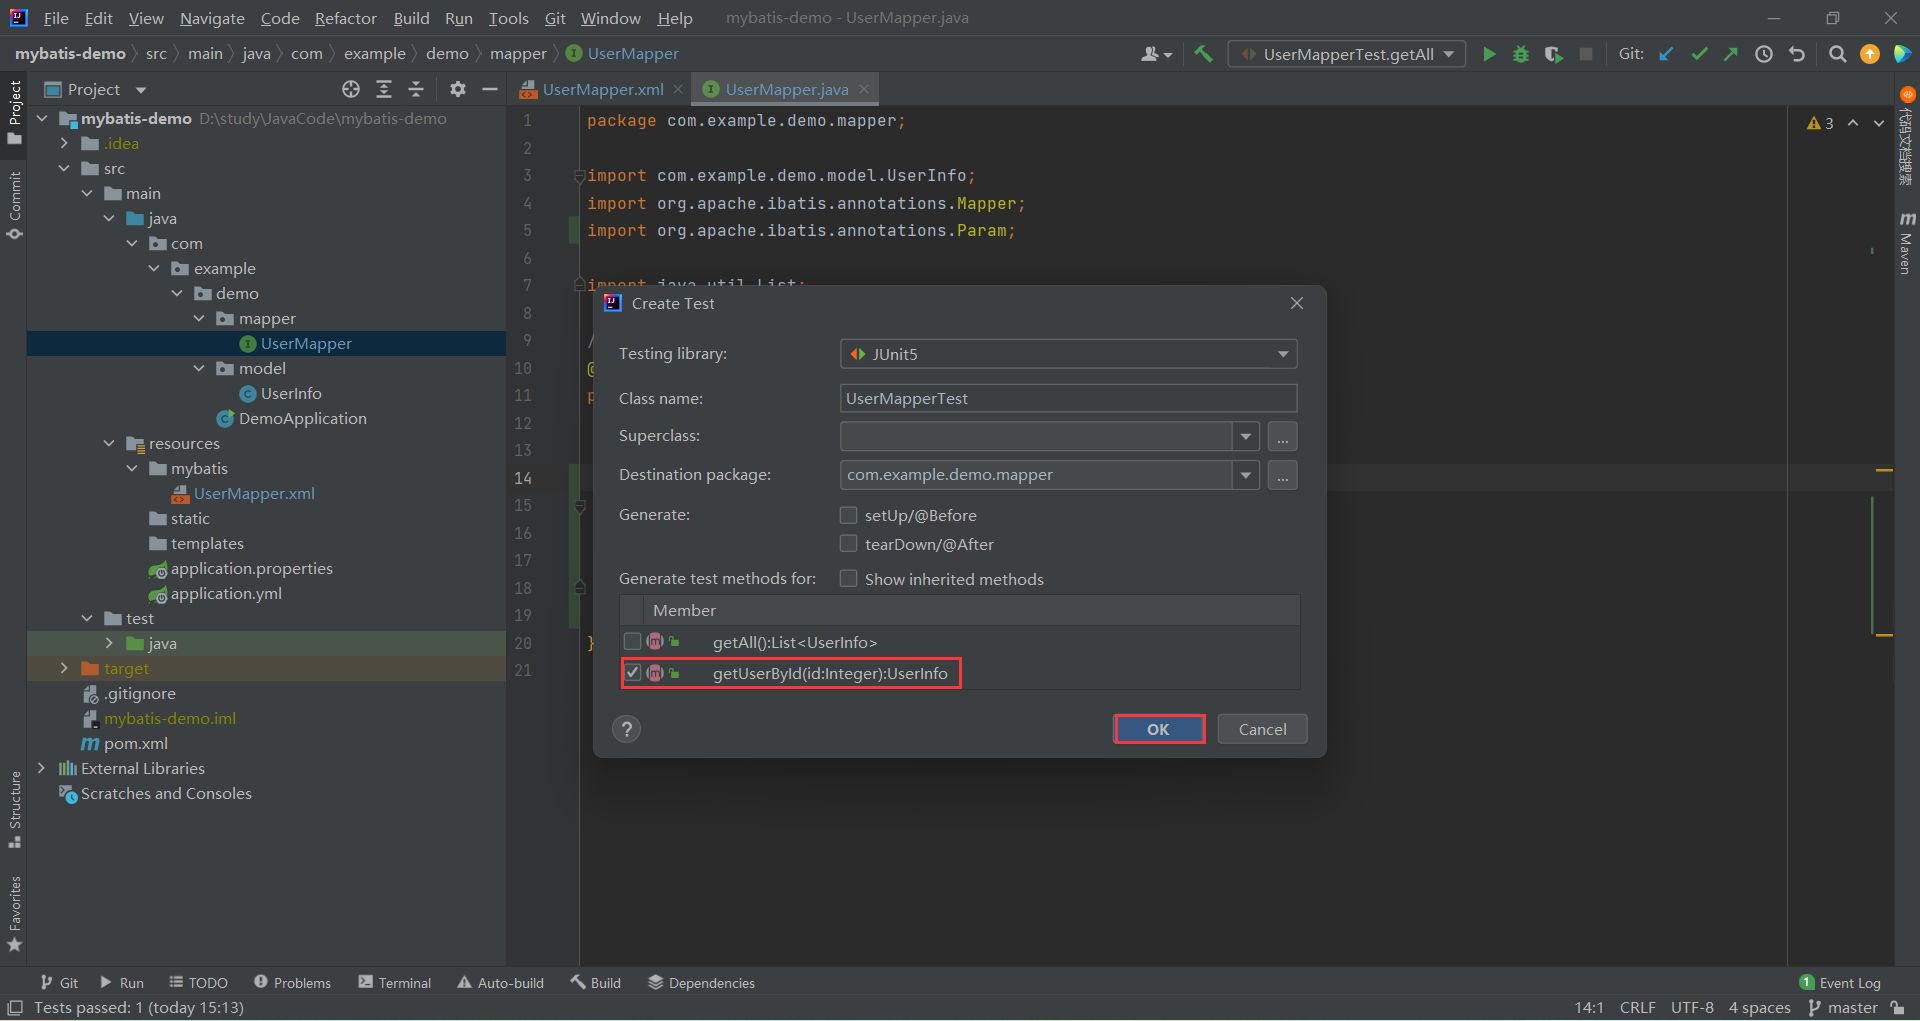
Task: Commit changes with the Git checkmark icon
Action: click(1699, 54)
